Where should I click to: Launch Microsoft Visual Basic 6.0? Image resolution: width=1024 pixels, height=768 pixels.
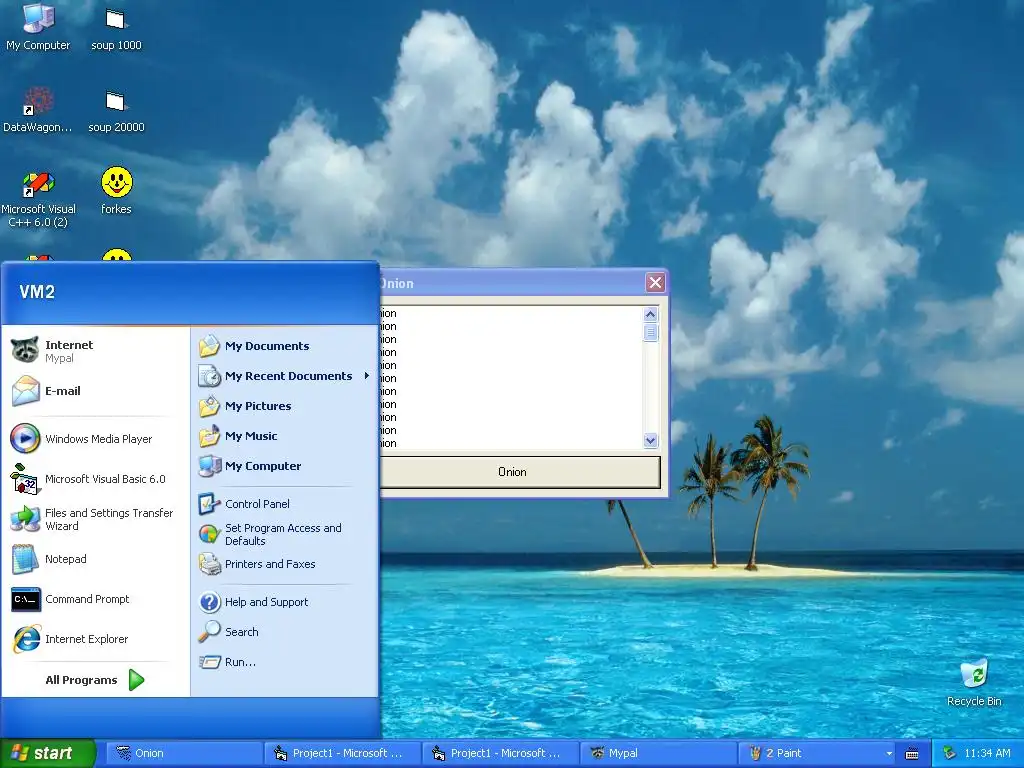[95, 479]
